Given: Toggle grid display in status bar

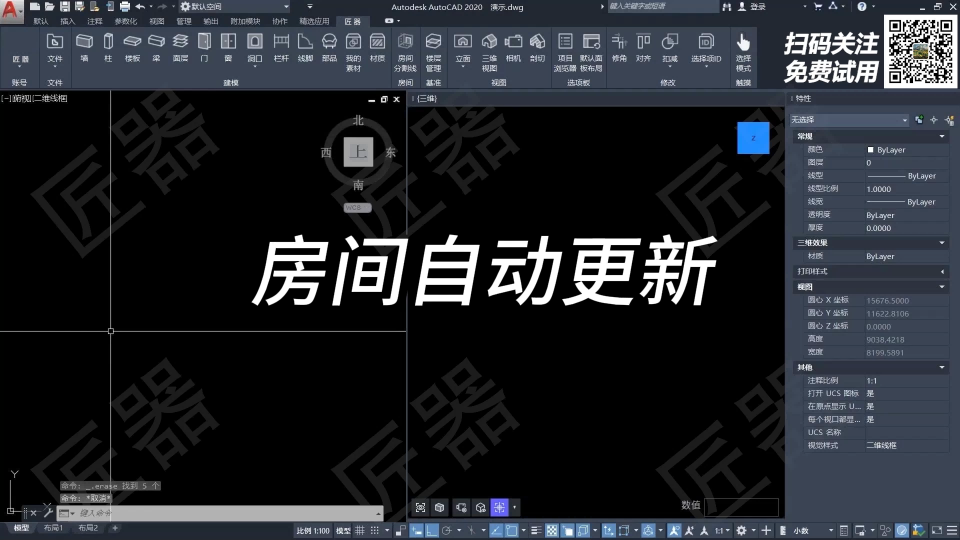Looking at the screenshot, I should (360, 531).
